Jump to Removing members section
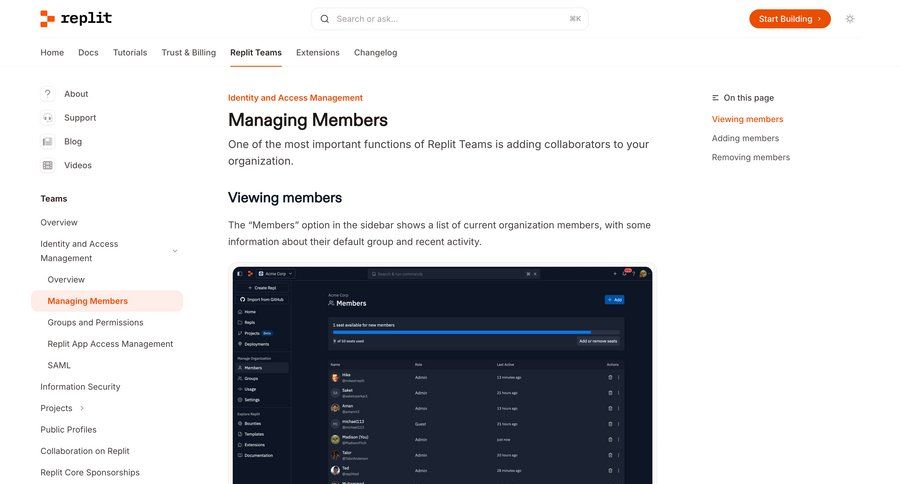This screenshot has width=900, height=484. (751, 157)
